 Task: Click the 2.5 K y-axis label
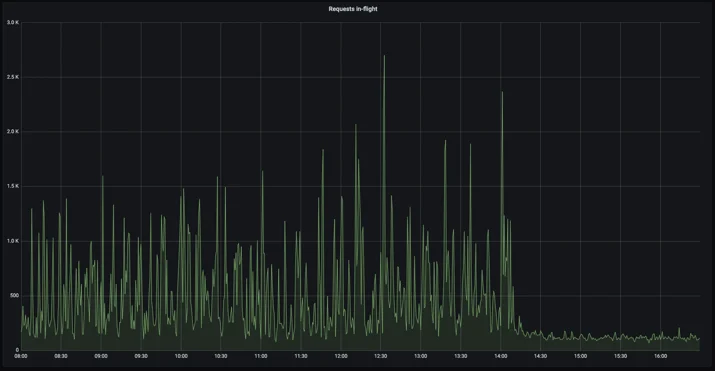[x=13, y=77]
